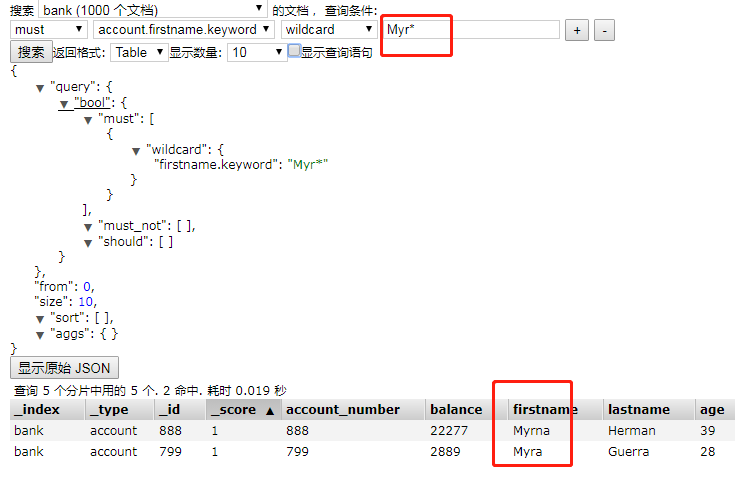Screen dimensions: 735x484
Task: Collapse the "sort" JSON array
Action: click(40, 319)
